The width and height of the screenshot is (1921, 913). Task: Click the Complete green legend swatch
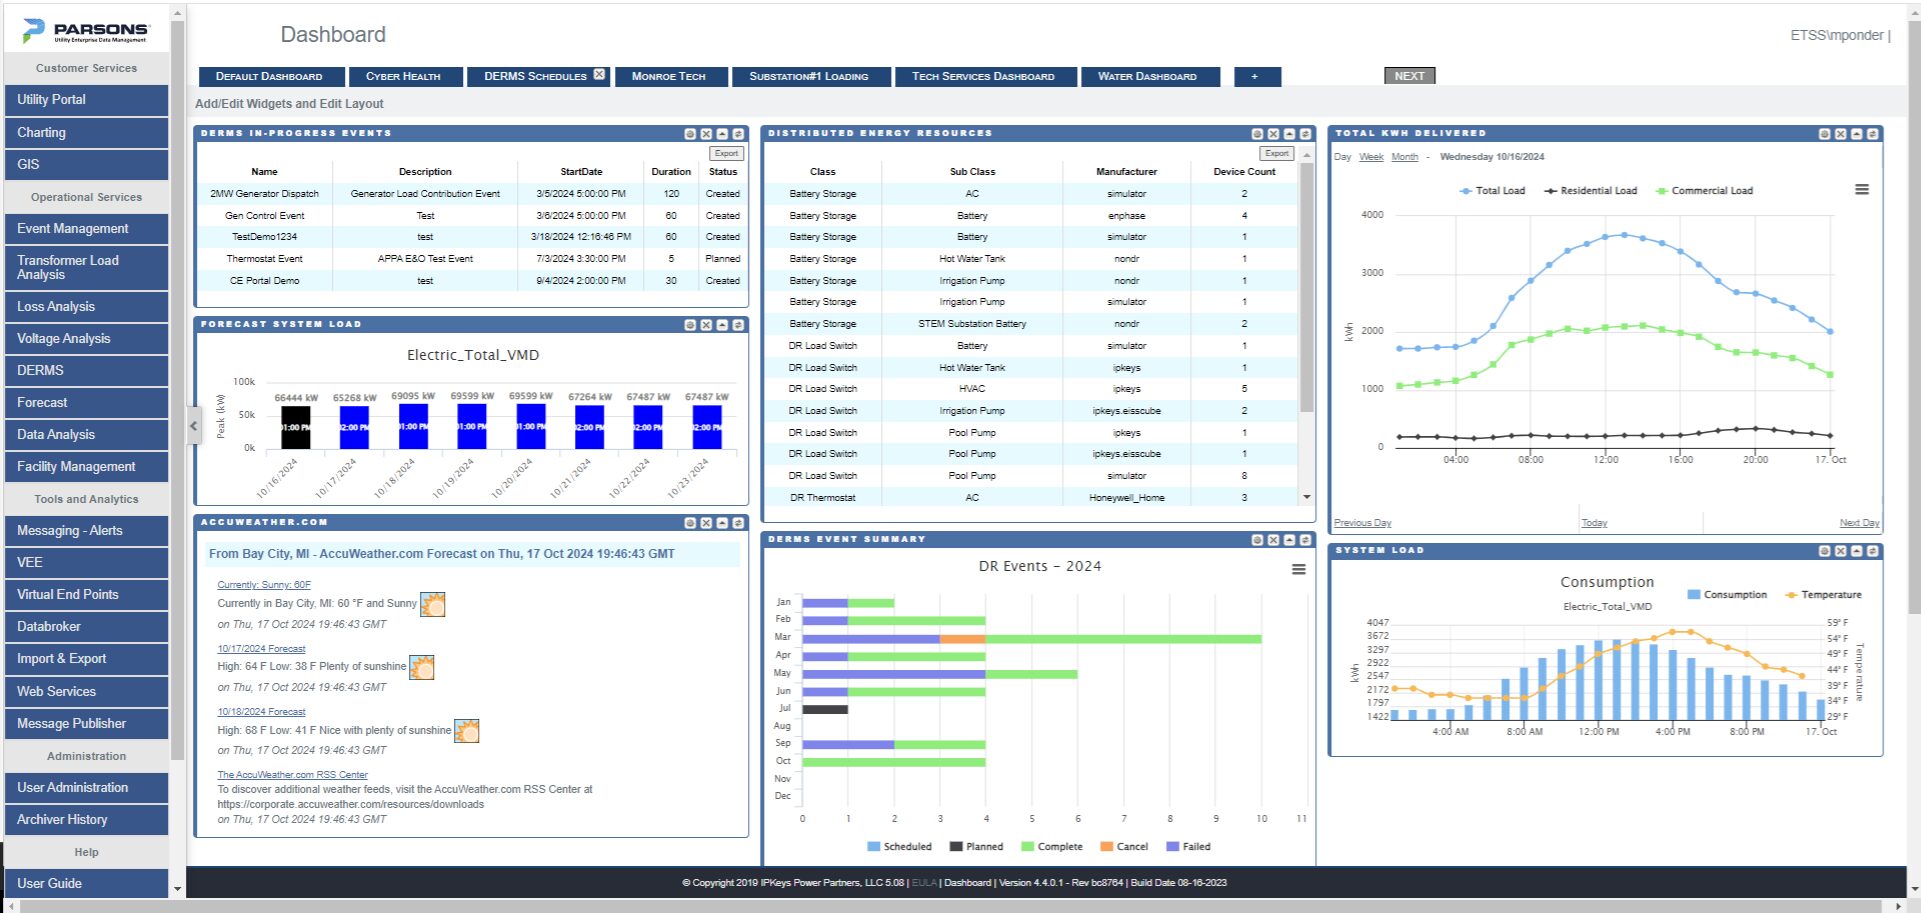pyautogui.click(x=1027, y=847)
